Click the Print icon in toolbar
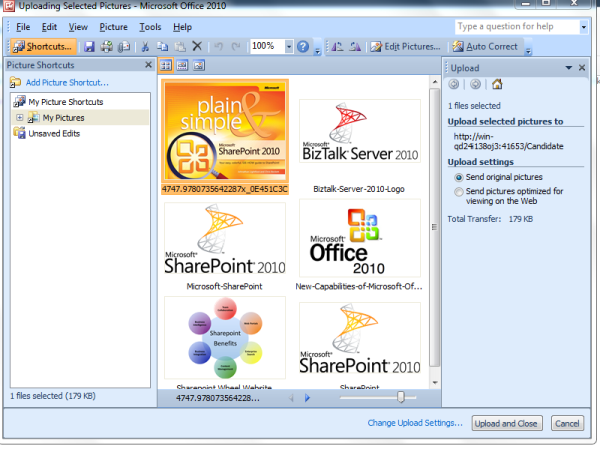600x449 pixels. pos(106,47)
